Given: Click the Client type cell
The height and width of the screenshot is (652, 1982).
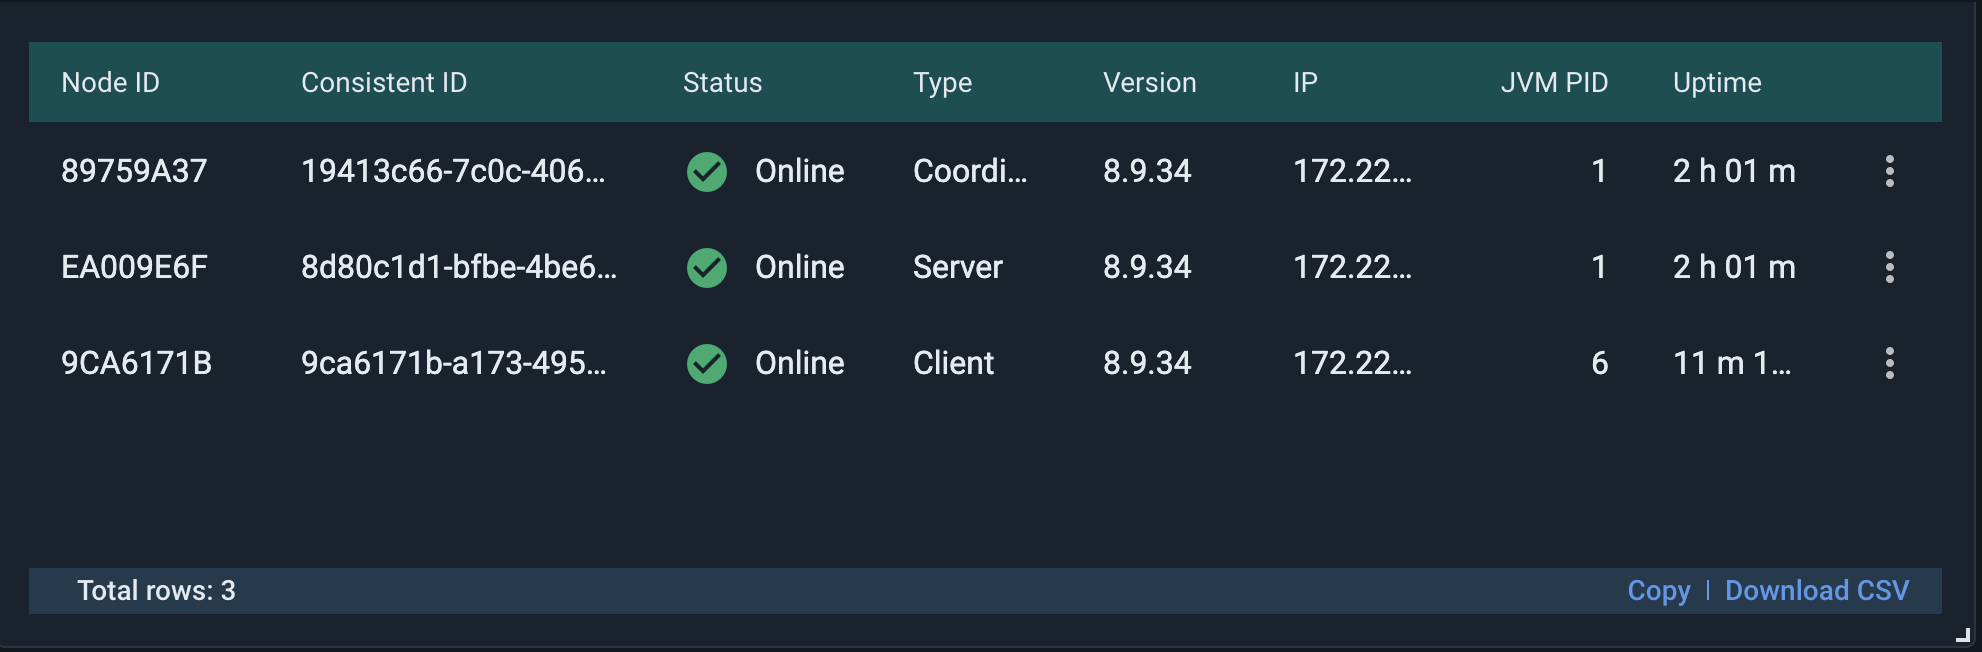Looking at the screenshot, I should (953, 363).
